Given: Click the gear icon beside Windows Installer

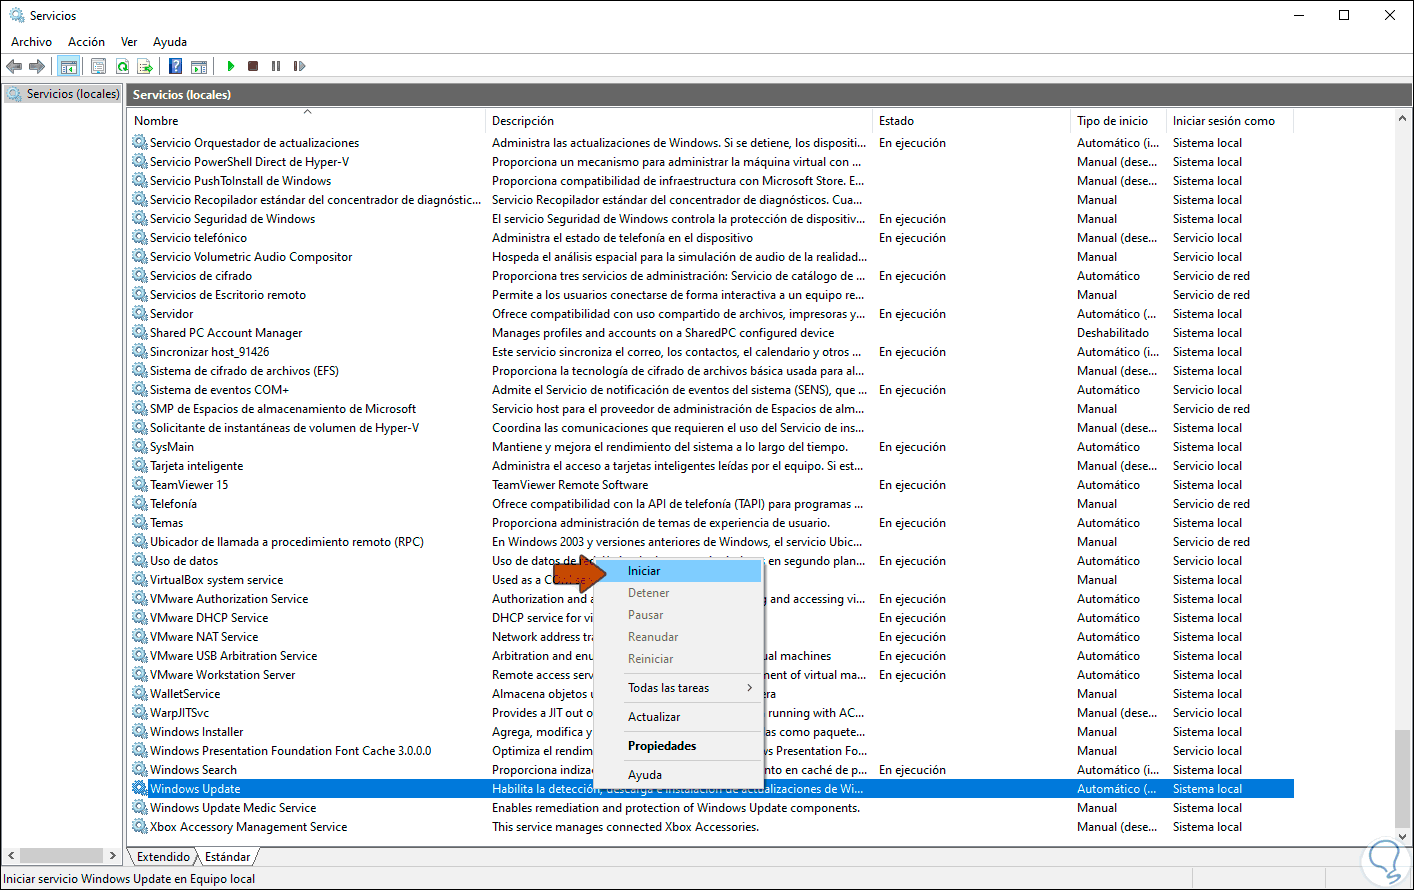Looking at the screenshot, I should click(x=140, y=732).
